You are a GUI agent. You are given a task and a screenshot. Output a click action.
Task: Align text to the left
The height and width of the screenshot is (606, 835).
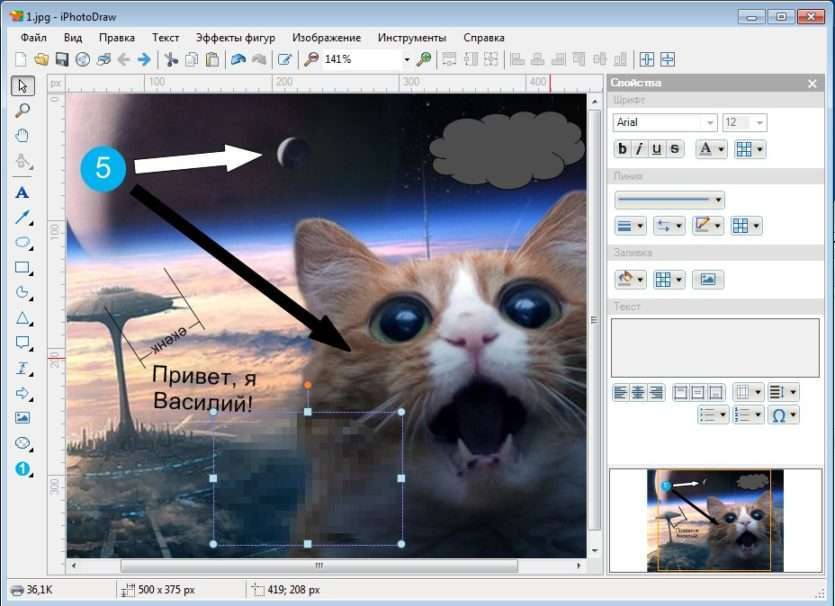(x=620, y=393)
